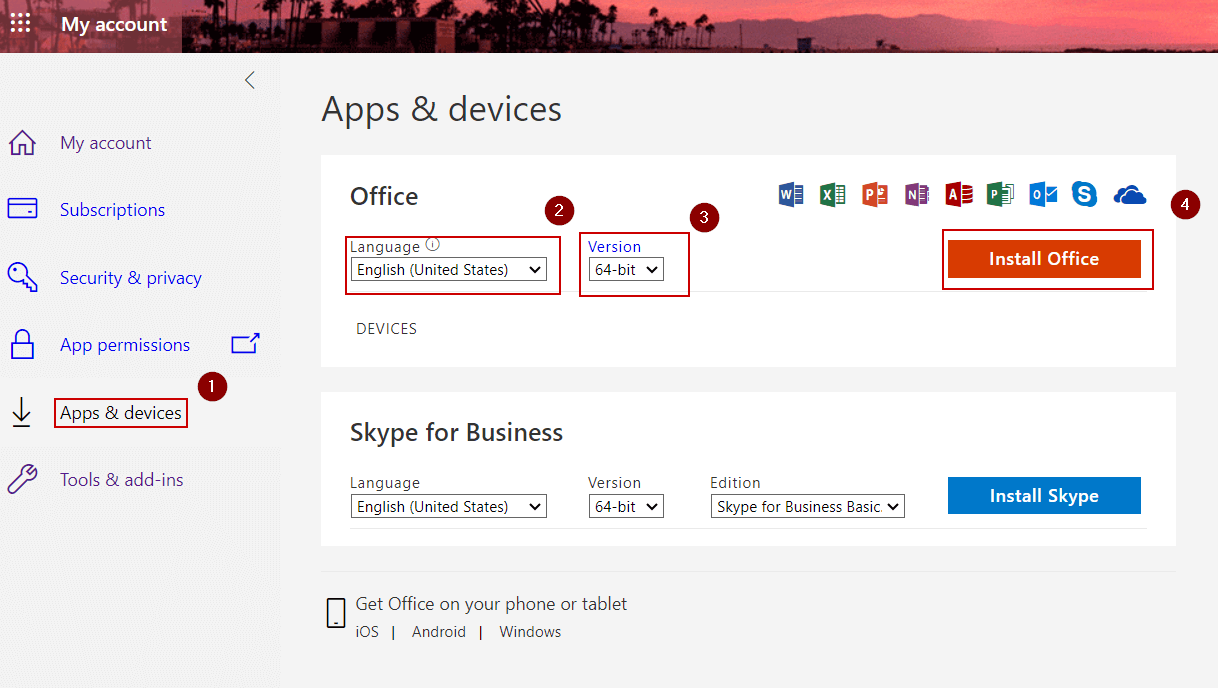Open the Office Version dropdown
This screenshot has width=1218, height=688.
[626, 269]
